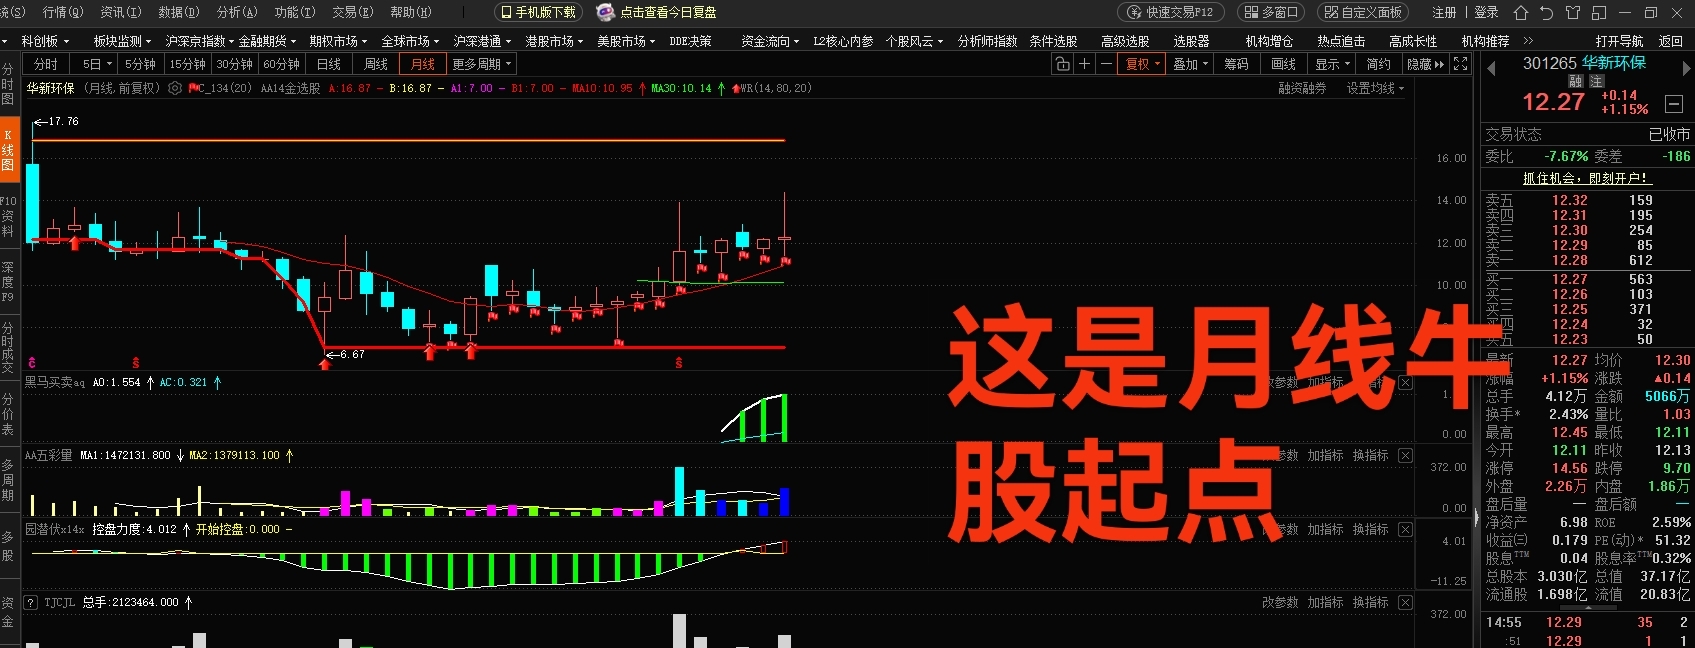Click 手机版下载 phone button
The height and width of the screenshot is (648, 1695).
tap(538, 12)
